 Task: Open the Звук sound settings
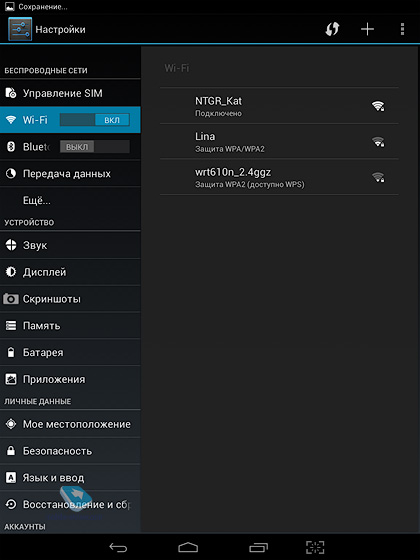(70, 245)
